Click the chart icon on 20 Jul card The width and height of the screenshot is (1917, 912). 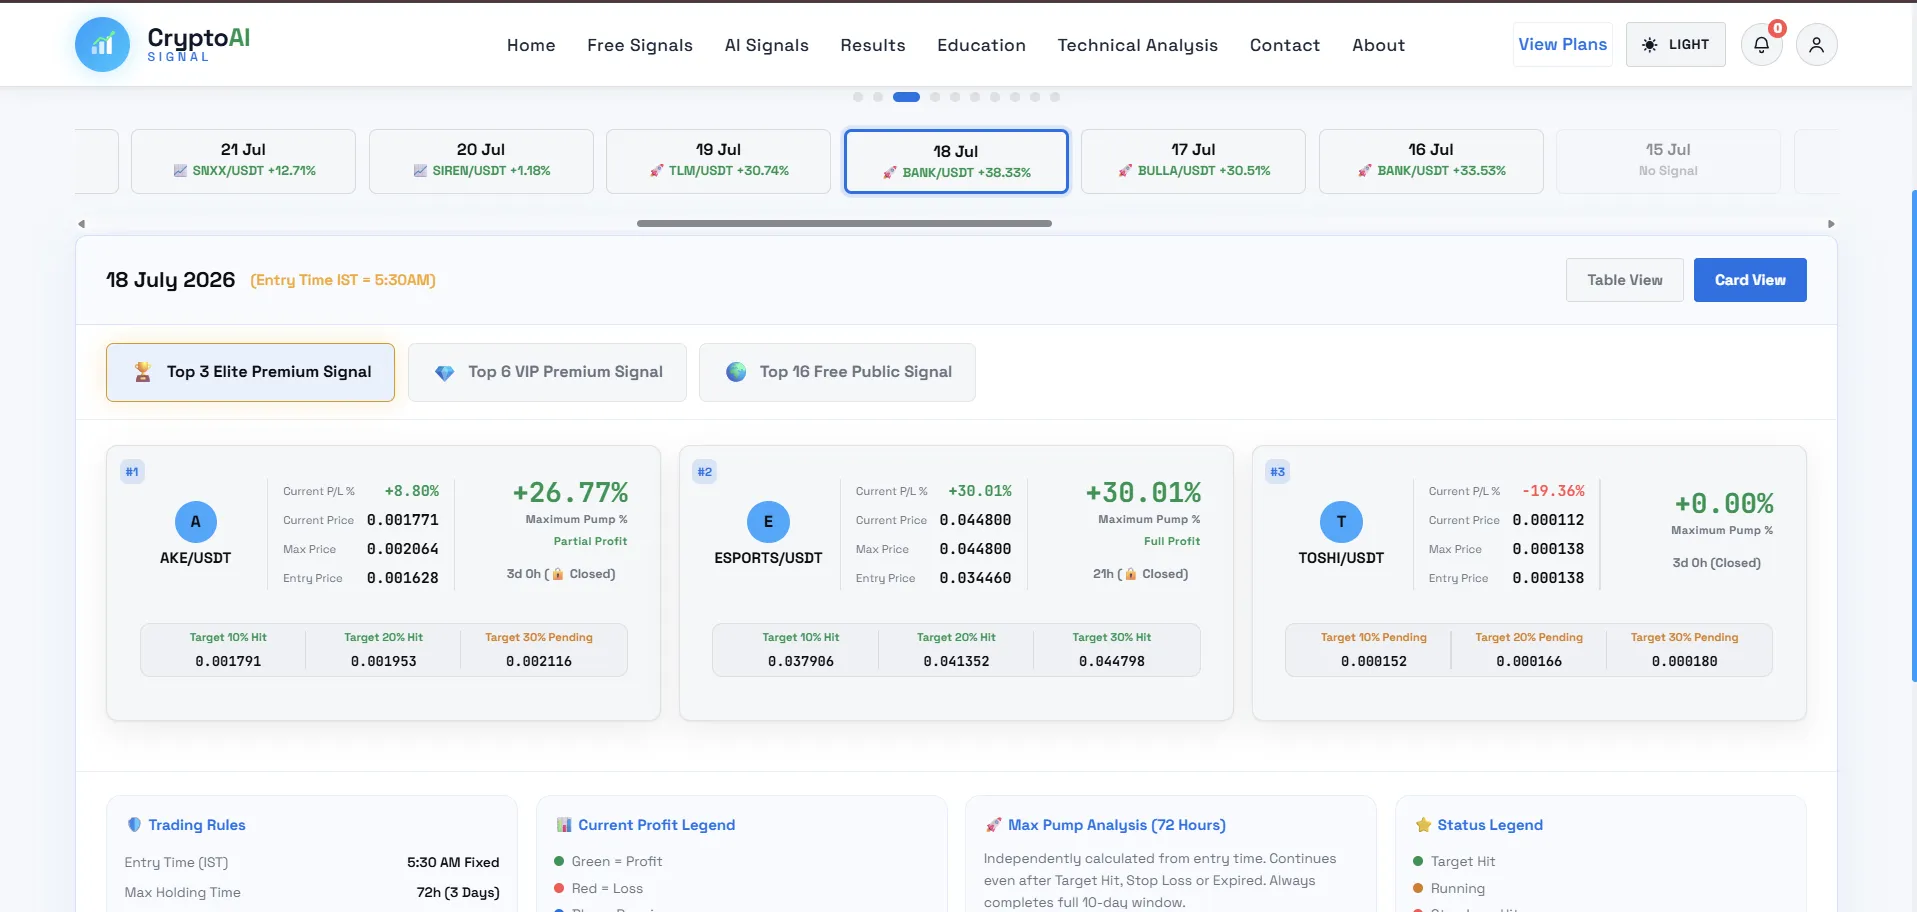[420, 171]
